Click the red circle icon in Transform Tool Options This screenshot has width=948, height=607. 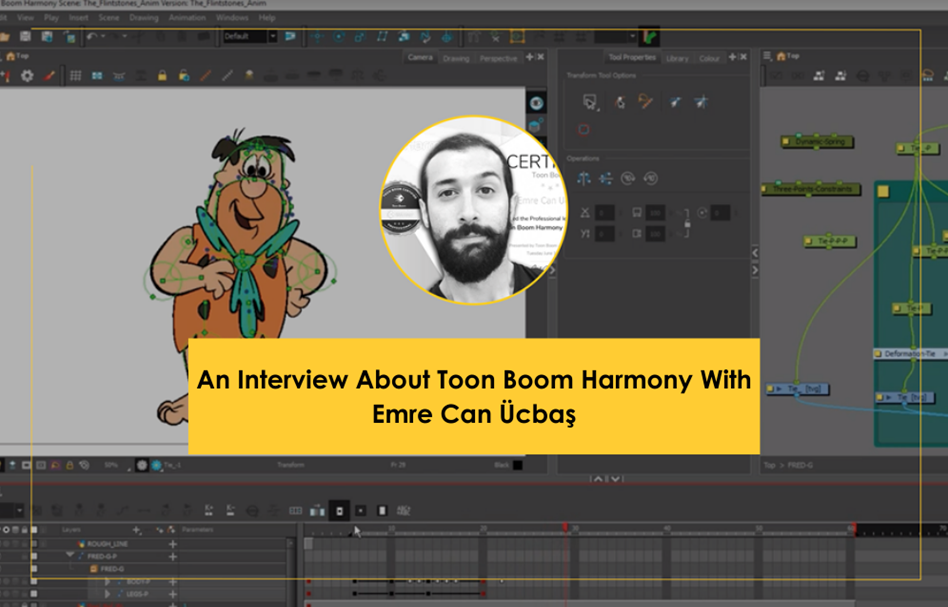click(x=583, y=129)
